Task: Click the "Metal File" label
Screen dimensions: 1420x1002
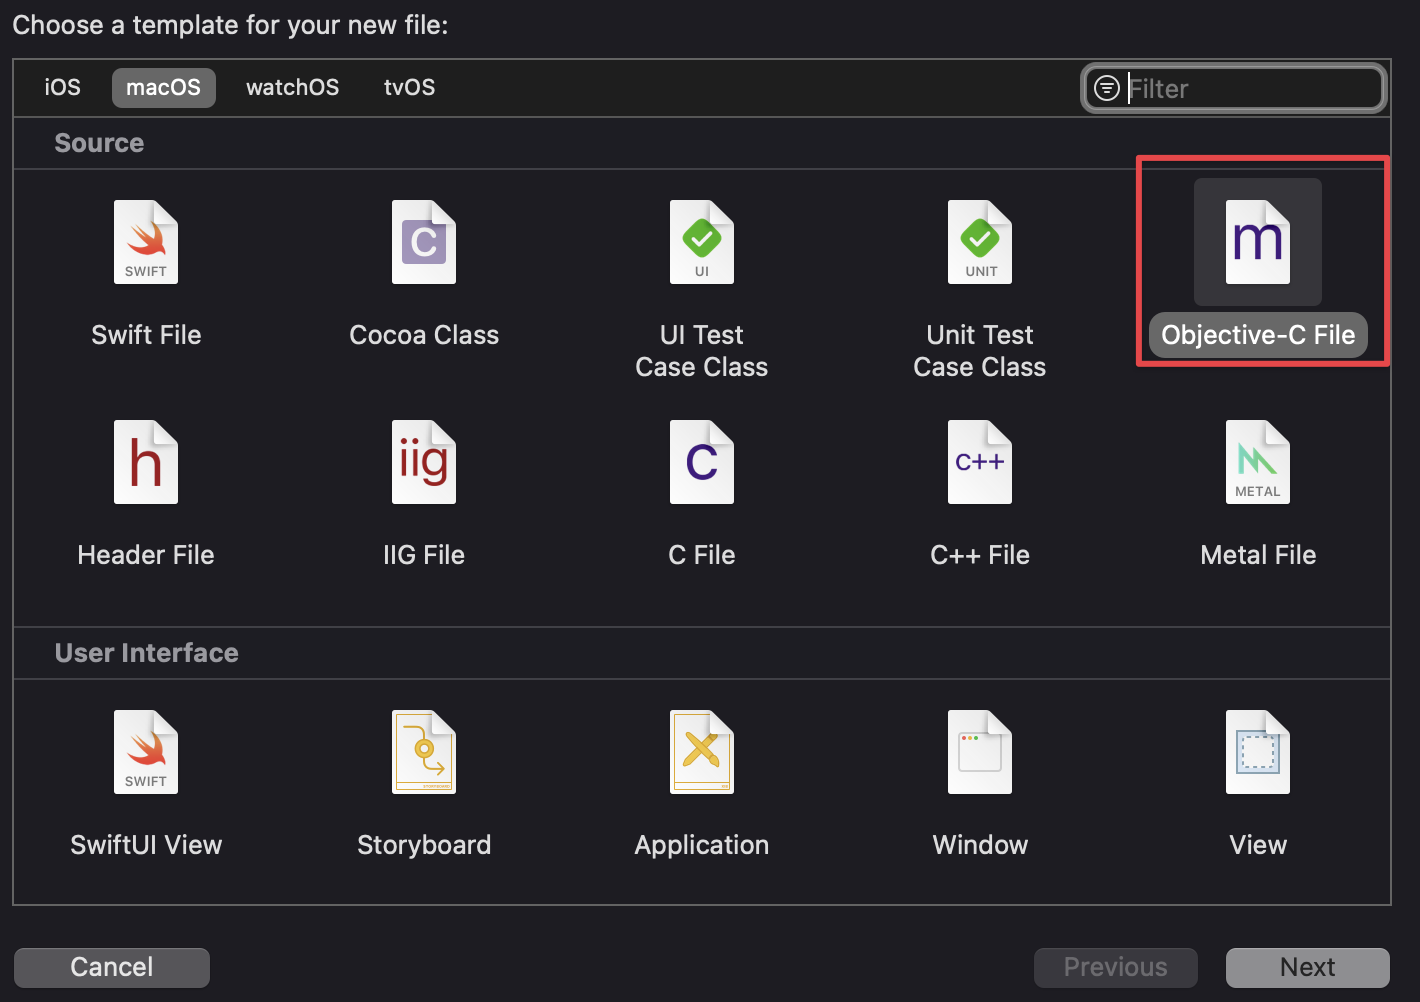Action: coord(1258,555)
